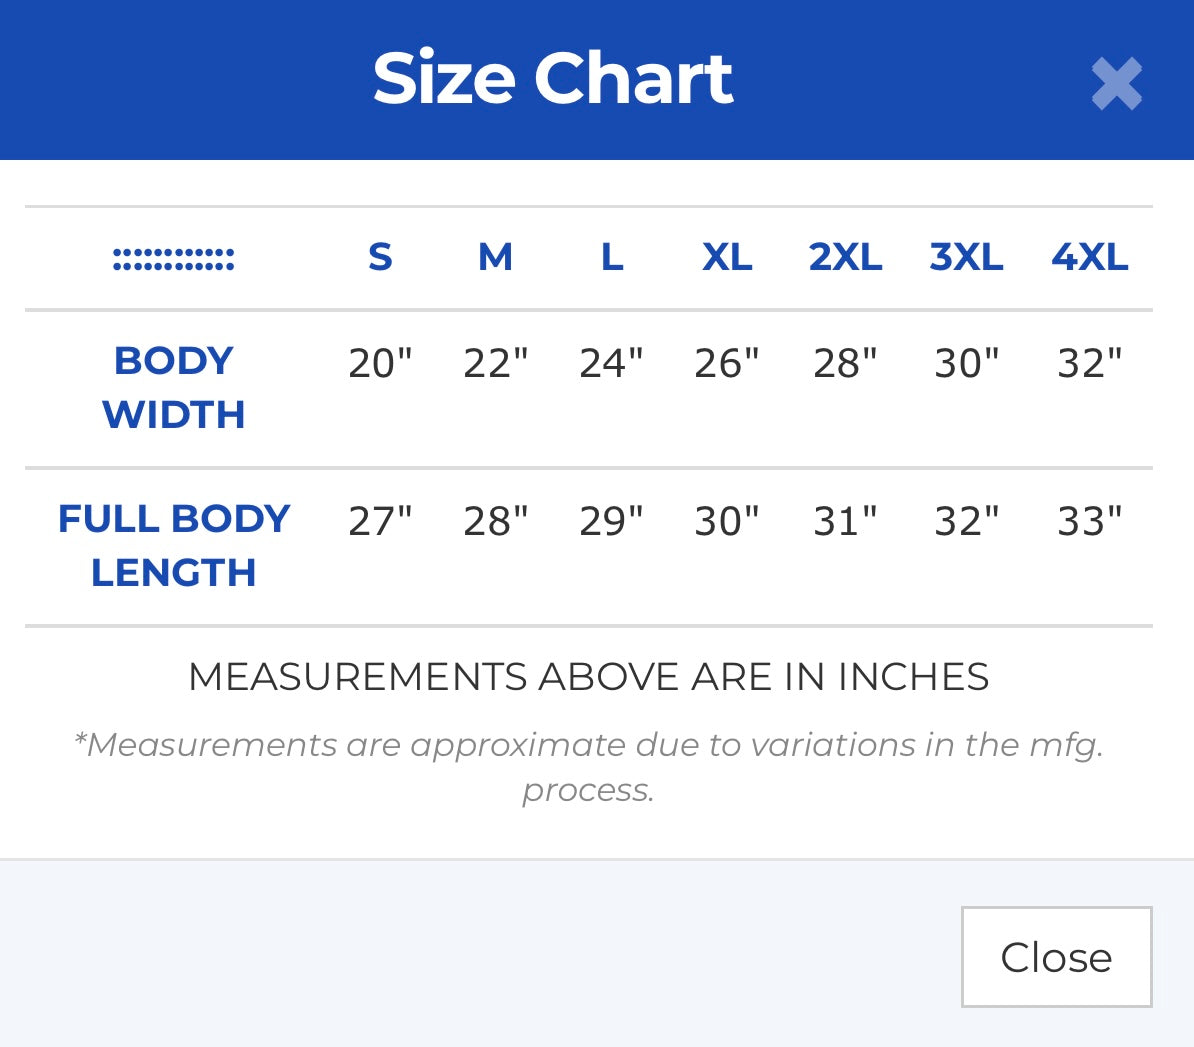The width and height of the screenshot is (1194, 1047).
Task: Select the 3XL size column header
Action: tap(966, 257)
